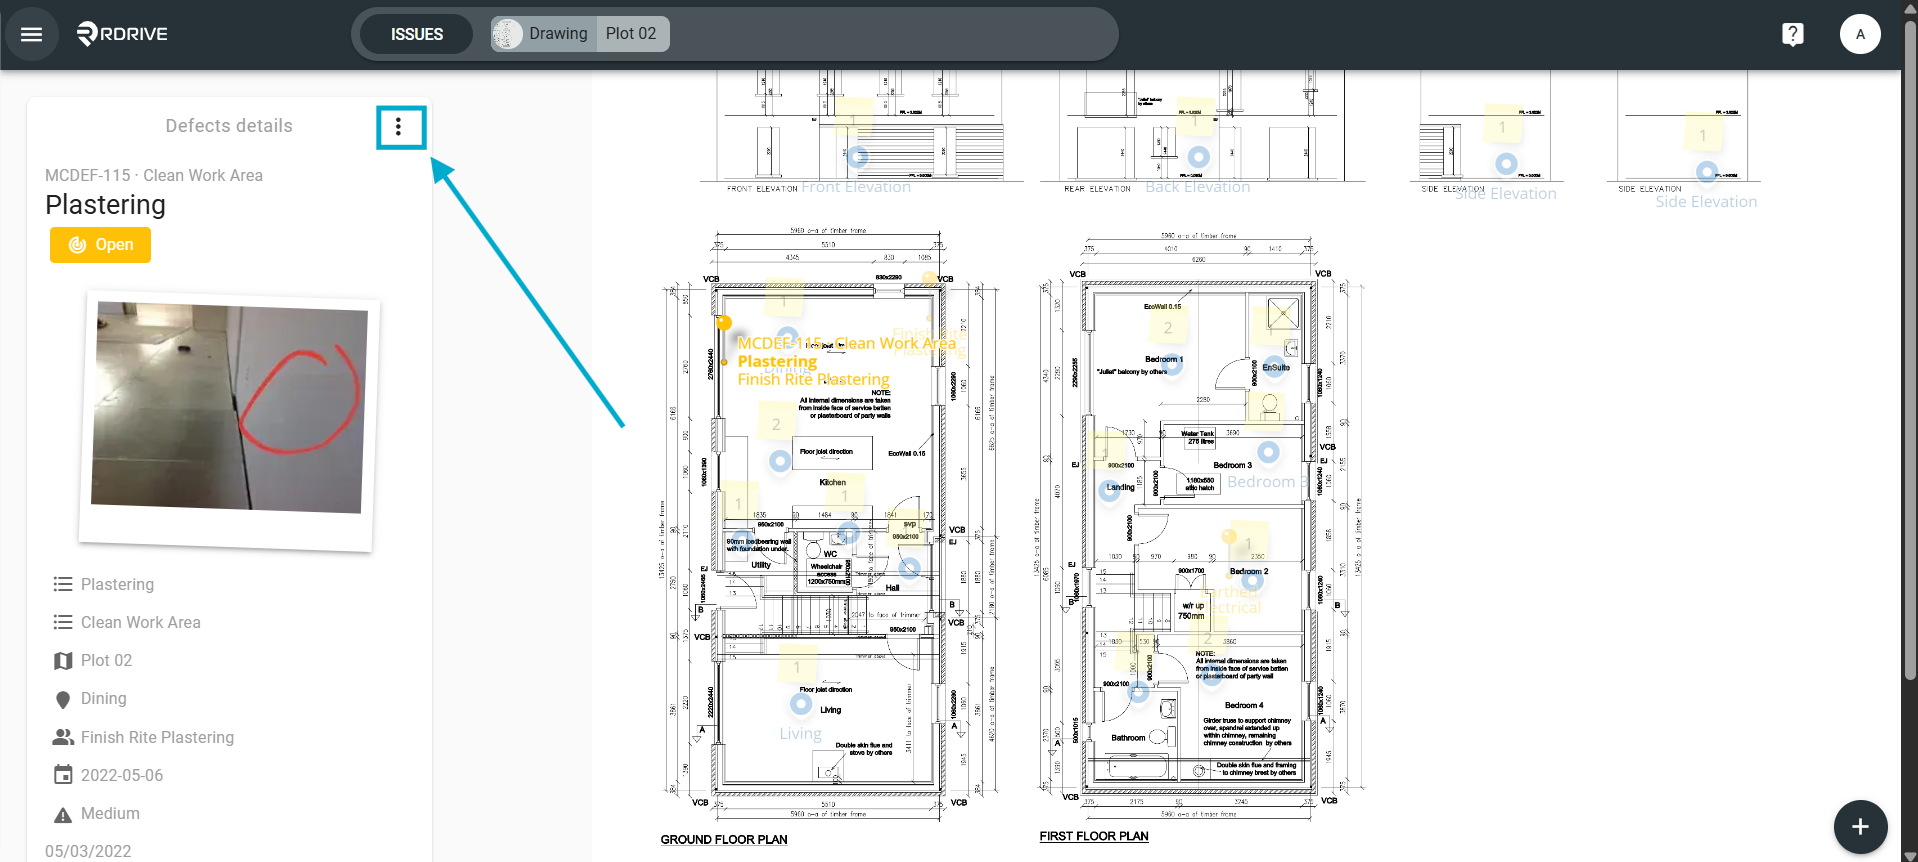Click the yellow Open status button
Viewport: 1918px width, 862px height.
pos(100,245)
